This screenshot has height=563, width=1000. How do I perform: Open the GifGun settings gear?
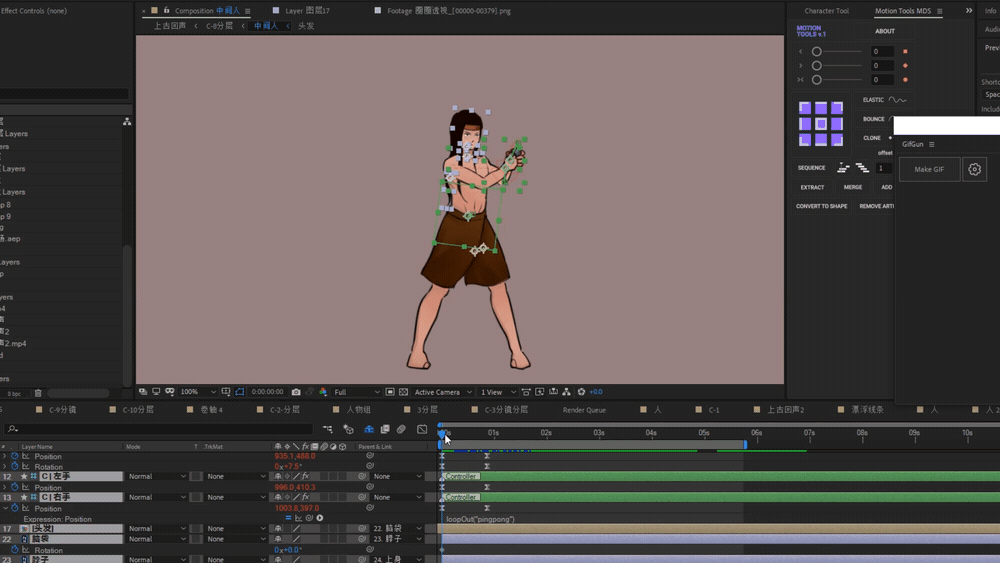(974, 170)
